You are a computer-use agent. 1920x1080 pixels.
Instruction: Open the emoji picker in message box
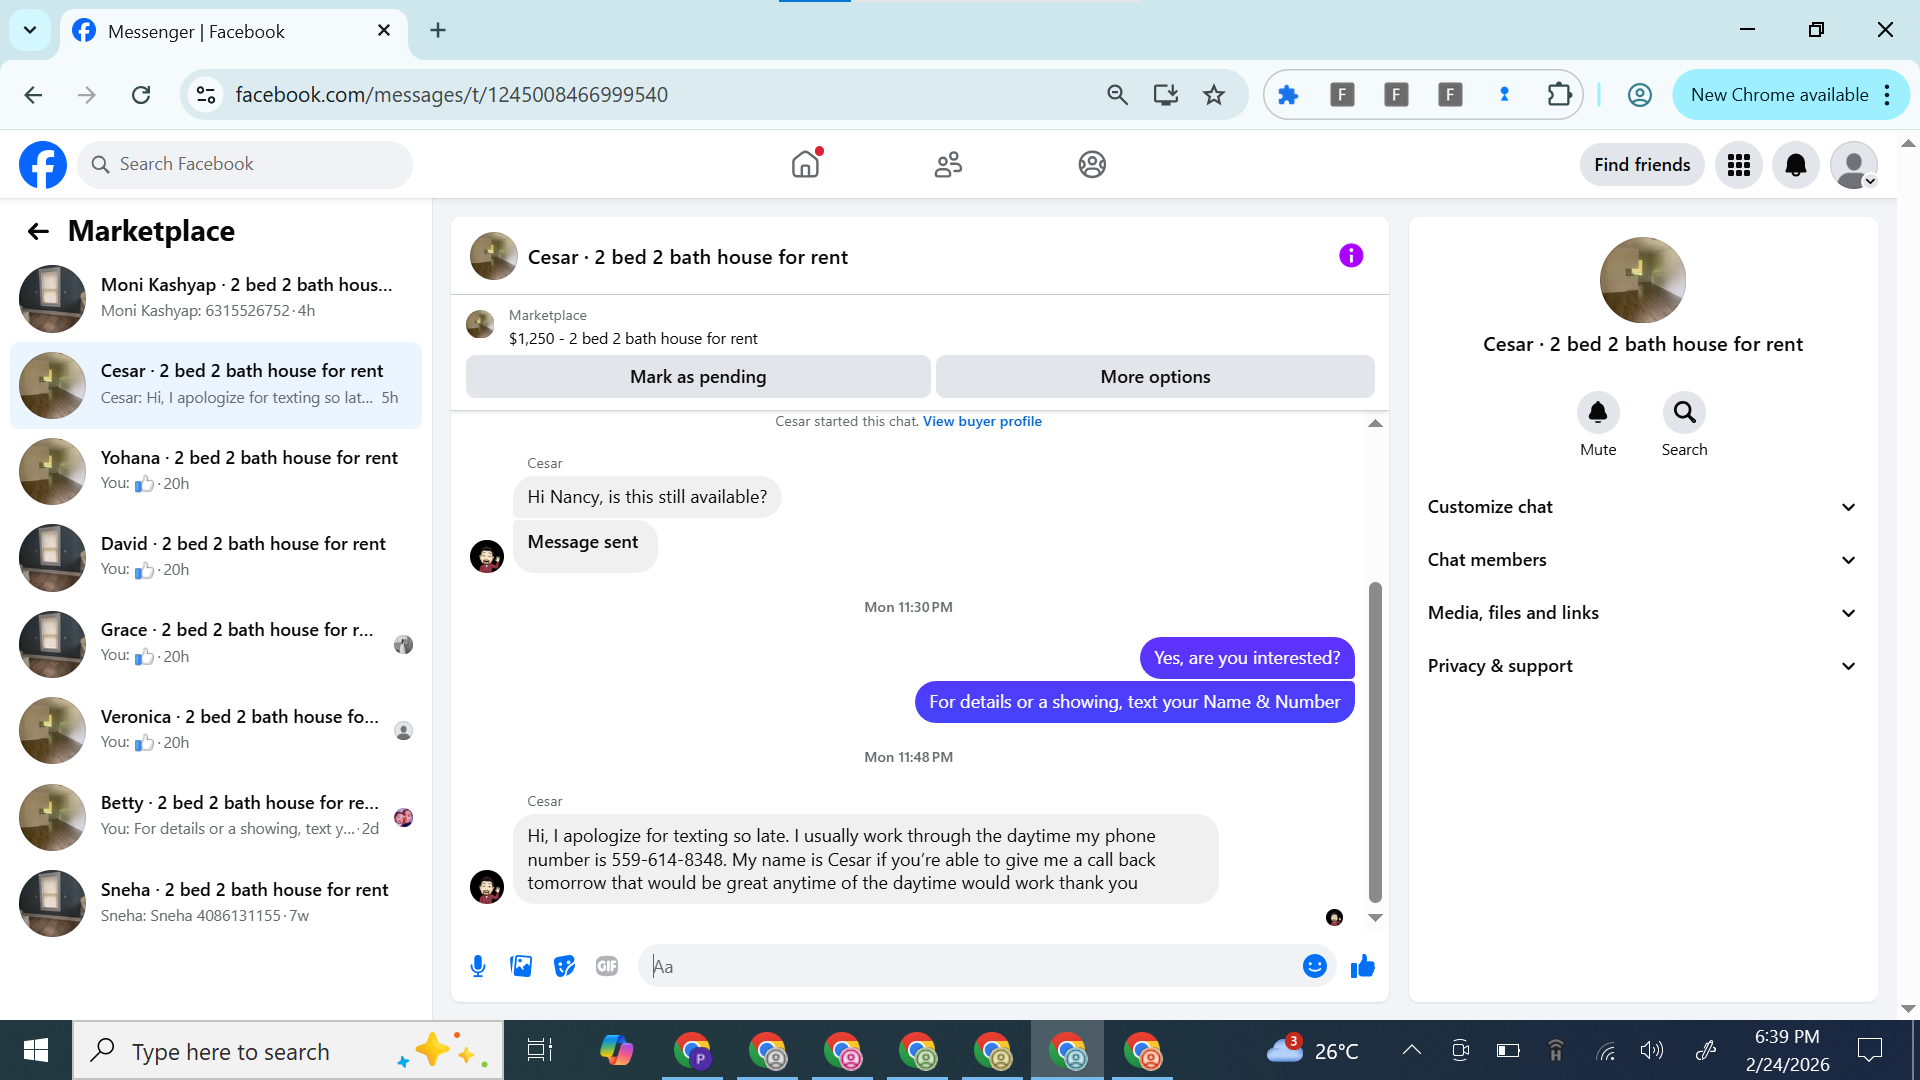click(1314, 966)
